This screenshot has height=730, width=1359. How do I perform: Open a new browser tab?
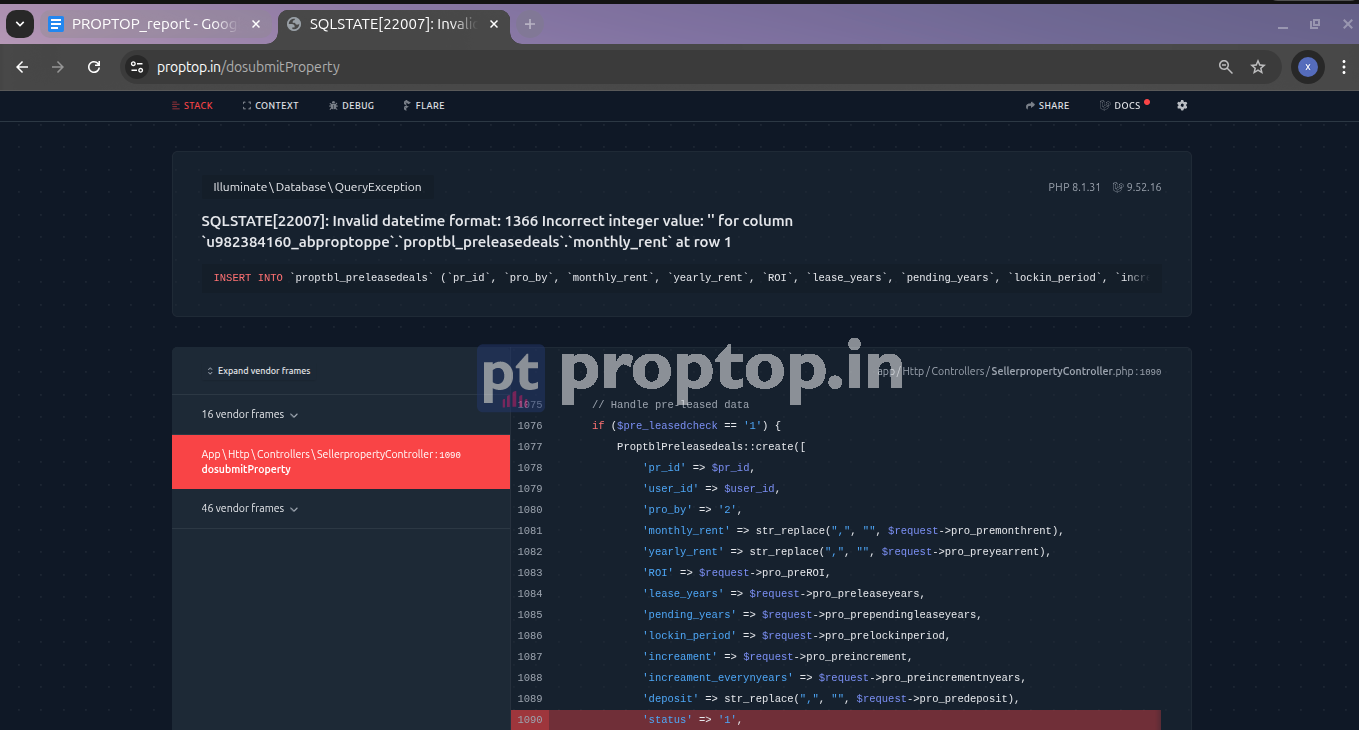coord(530,24)
